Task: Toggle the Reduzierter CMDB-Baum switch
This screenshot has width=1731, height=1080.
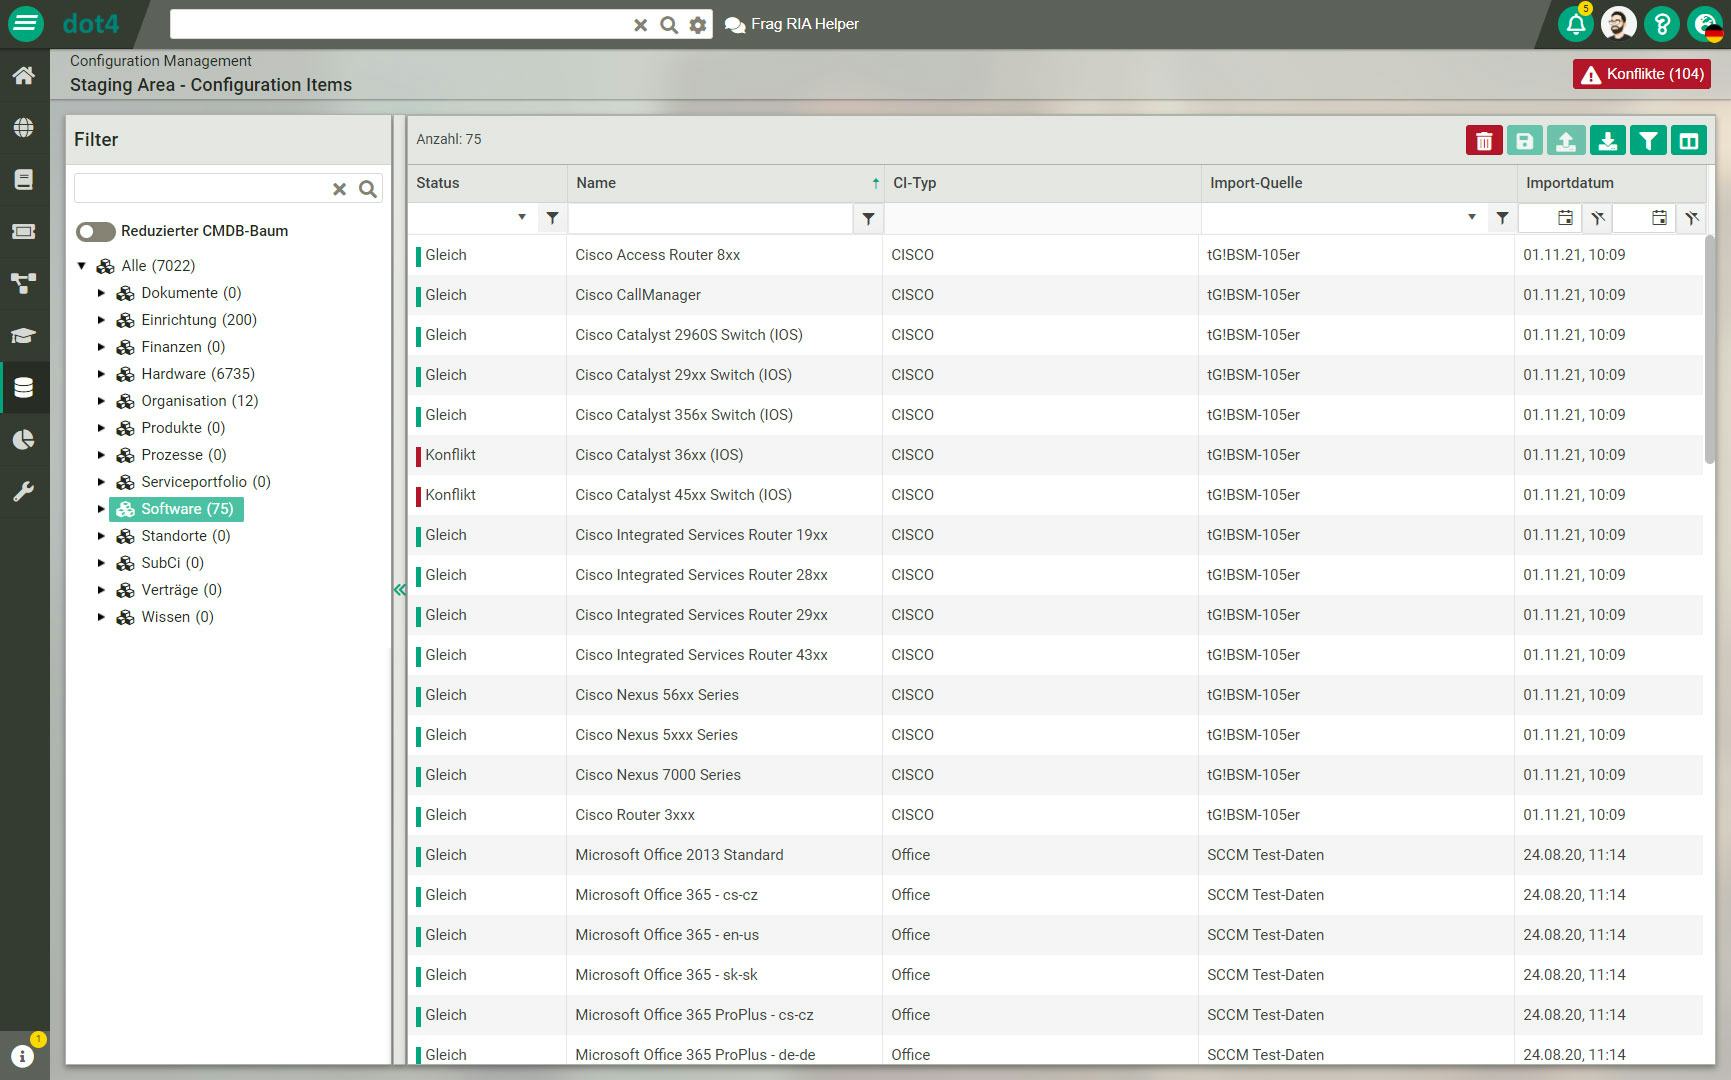Action: pyautogui.click(x=96, y=232)
